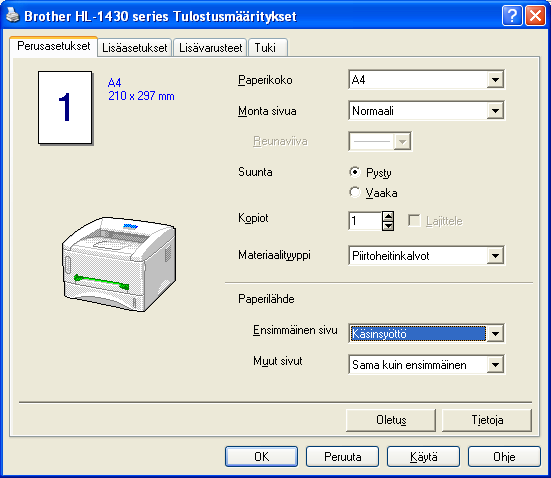Click the Ohje button
Viewport: 551px width, 478px height.
504,457
